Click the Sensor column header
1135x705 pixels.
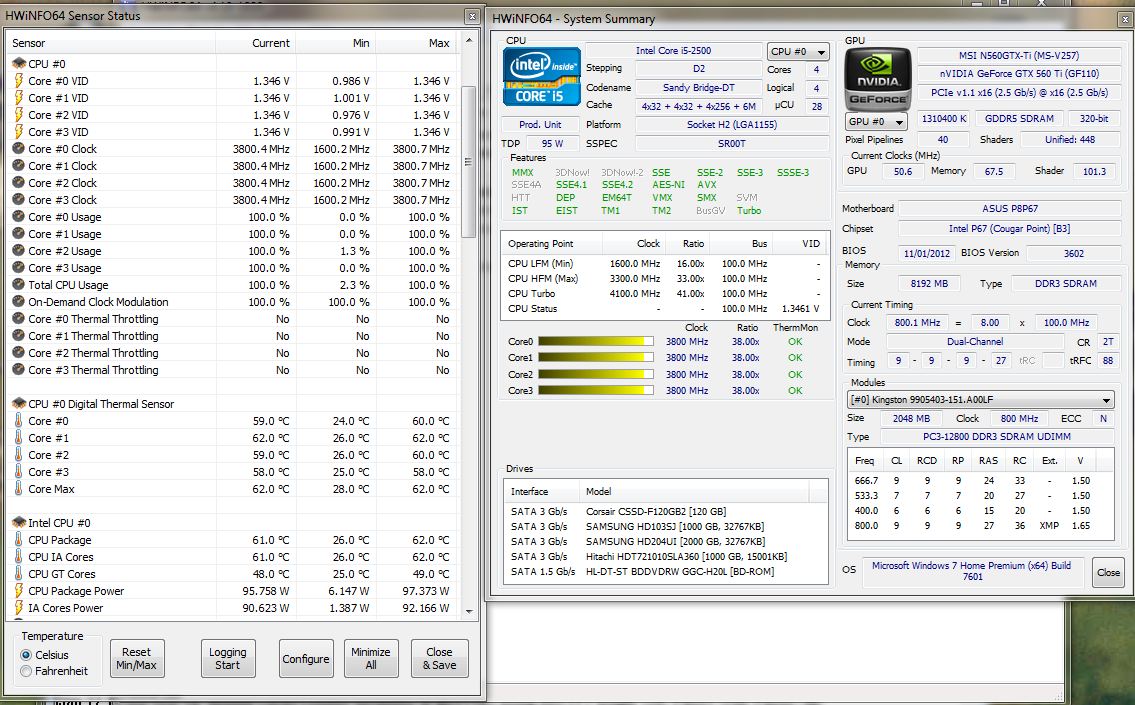click(x=111, y=43)
